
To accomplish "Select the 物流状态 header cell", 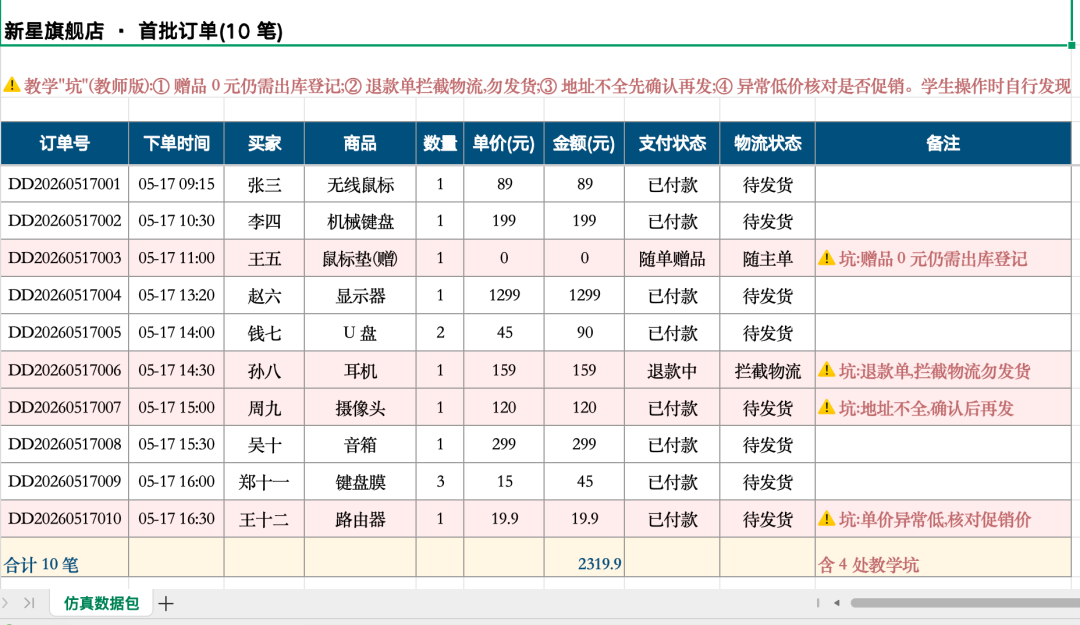I will 767,143.
